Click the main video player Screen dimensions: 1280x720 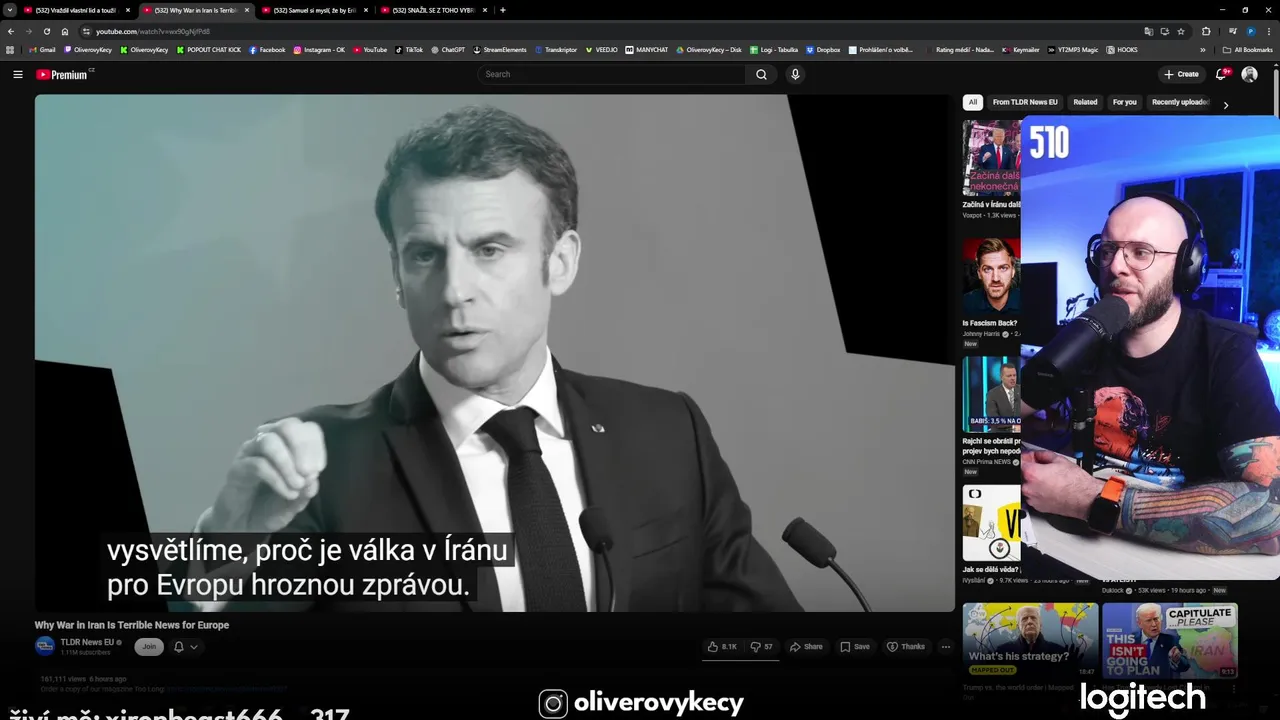tap(495, 353)
